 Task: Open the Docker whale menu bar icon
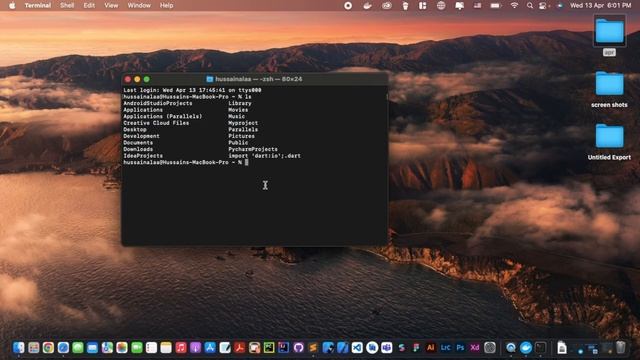click(x=367, y=5)
